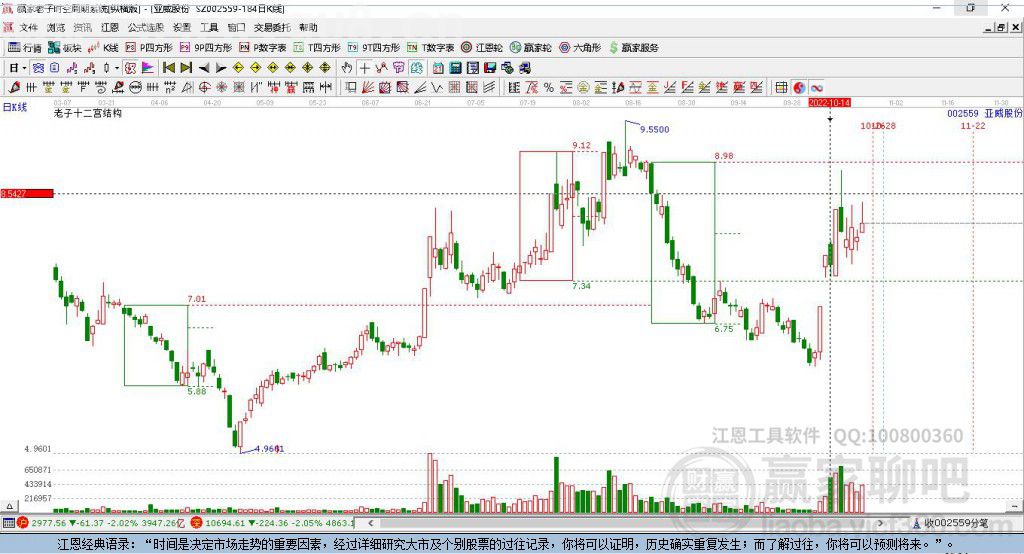Click the highlighted date marker 2022-10-14
This screenshot has height=554, width=1024.
[x=829, y=103]
